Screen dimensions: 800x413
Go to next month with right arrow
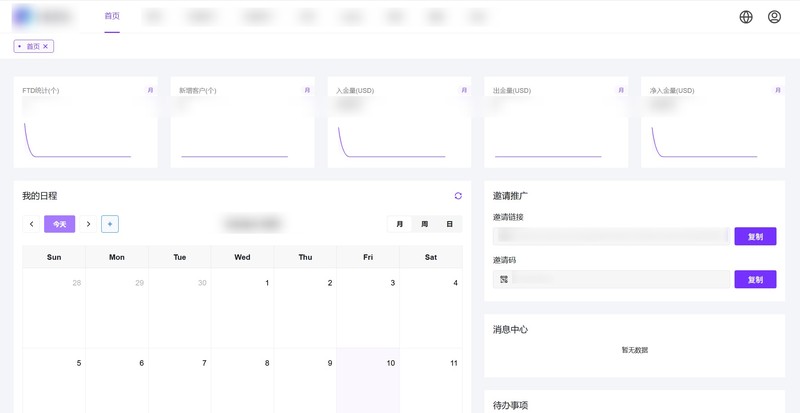tap(88, 224)
